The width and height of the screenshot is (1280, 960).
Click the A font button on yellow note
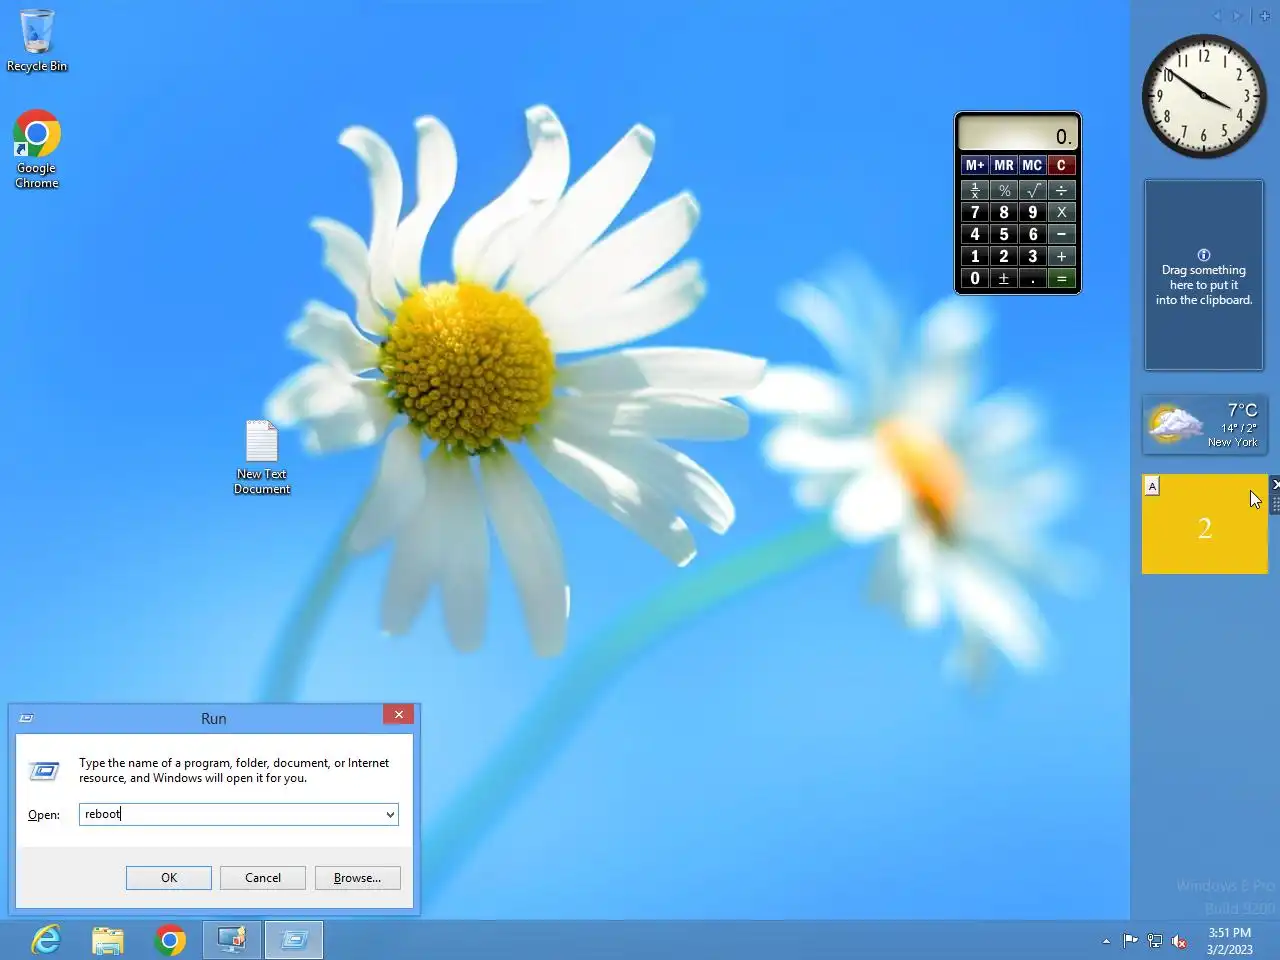(1152, 486)
